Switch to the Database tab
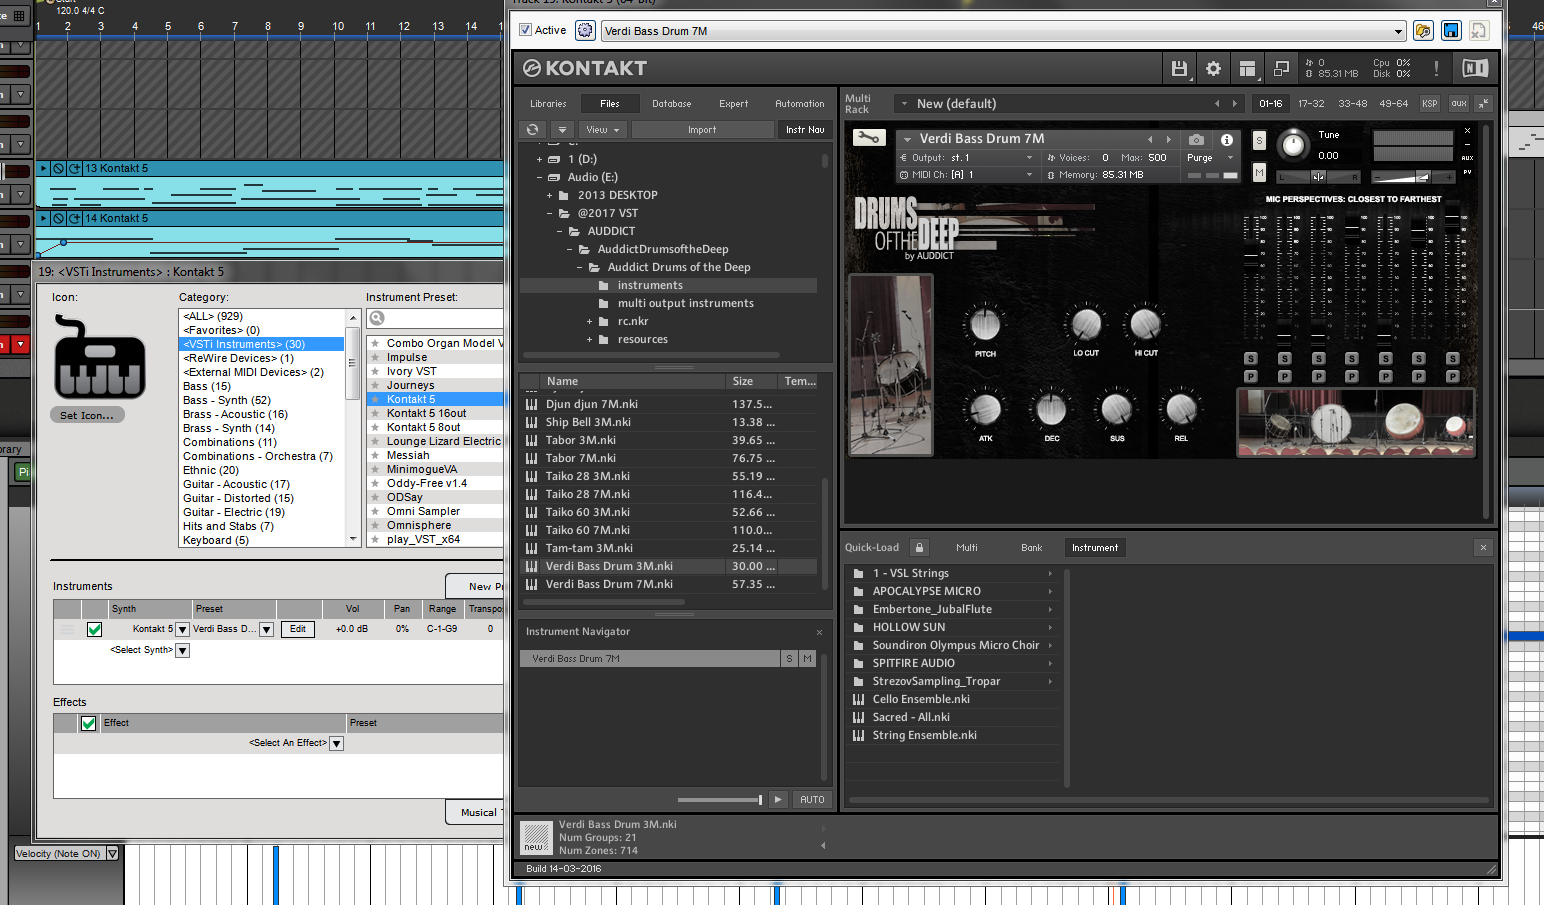This screenshot has height=905, width=1544. 672,103
